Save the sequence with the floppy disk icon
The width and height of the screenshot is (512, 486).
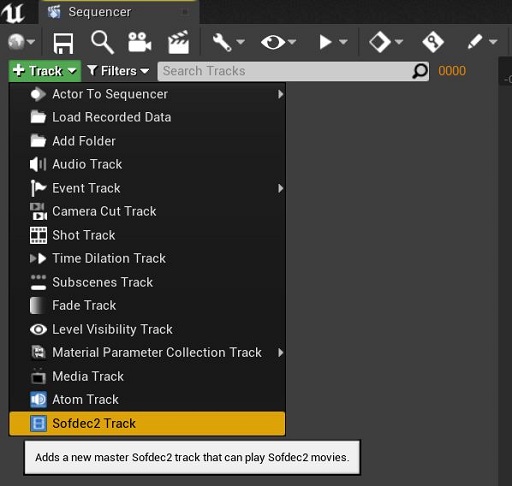click(x=63, y=43)
